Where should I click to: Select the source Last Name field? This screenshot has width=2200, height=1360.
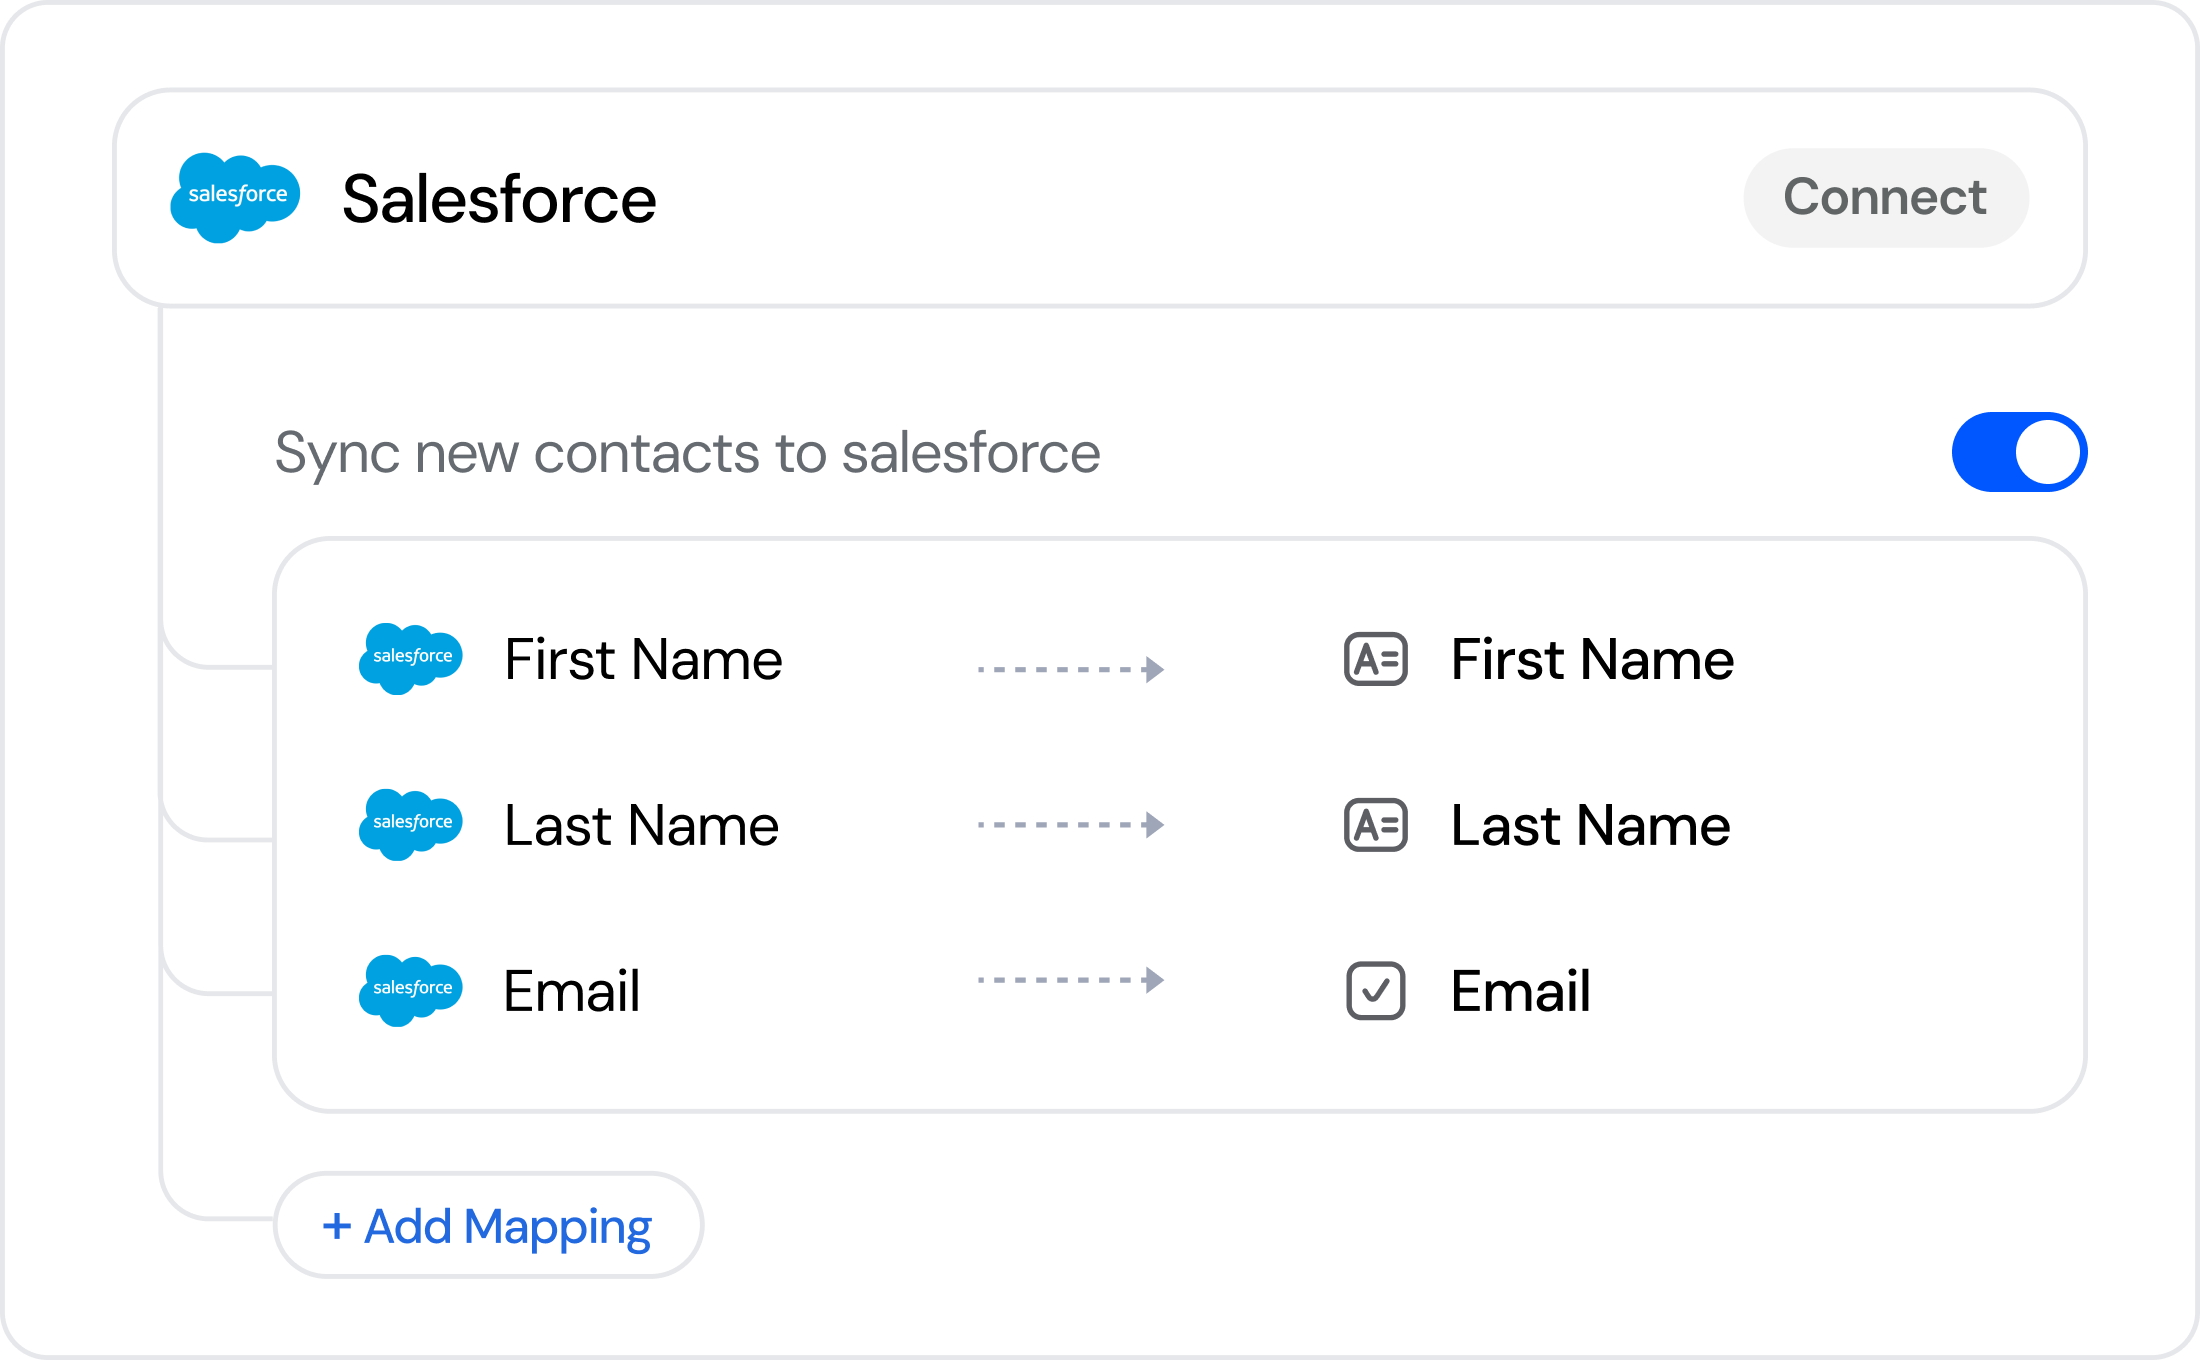tap(641, 825)
